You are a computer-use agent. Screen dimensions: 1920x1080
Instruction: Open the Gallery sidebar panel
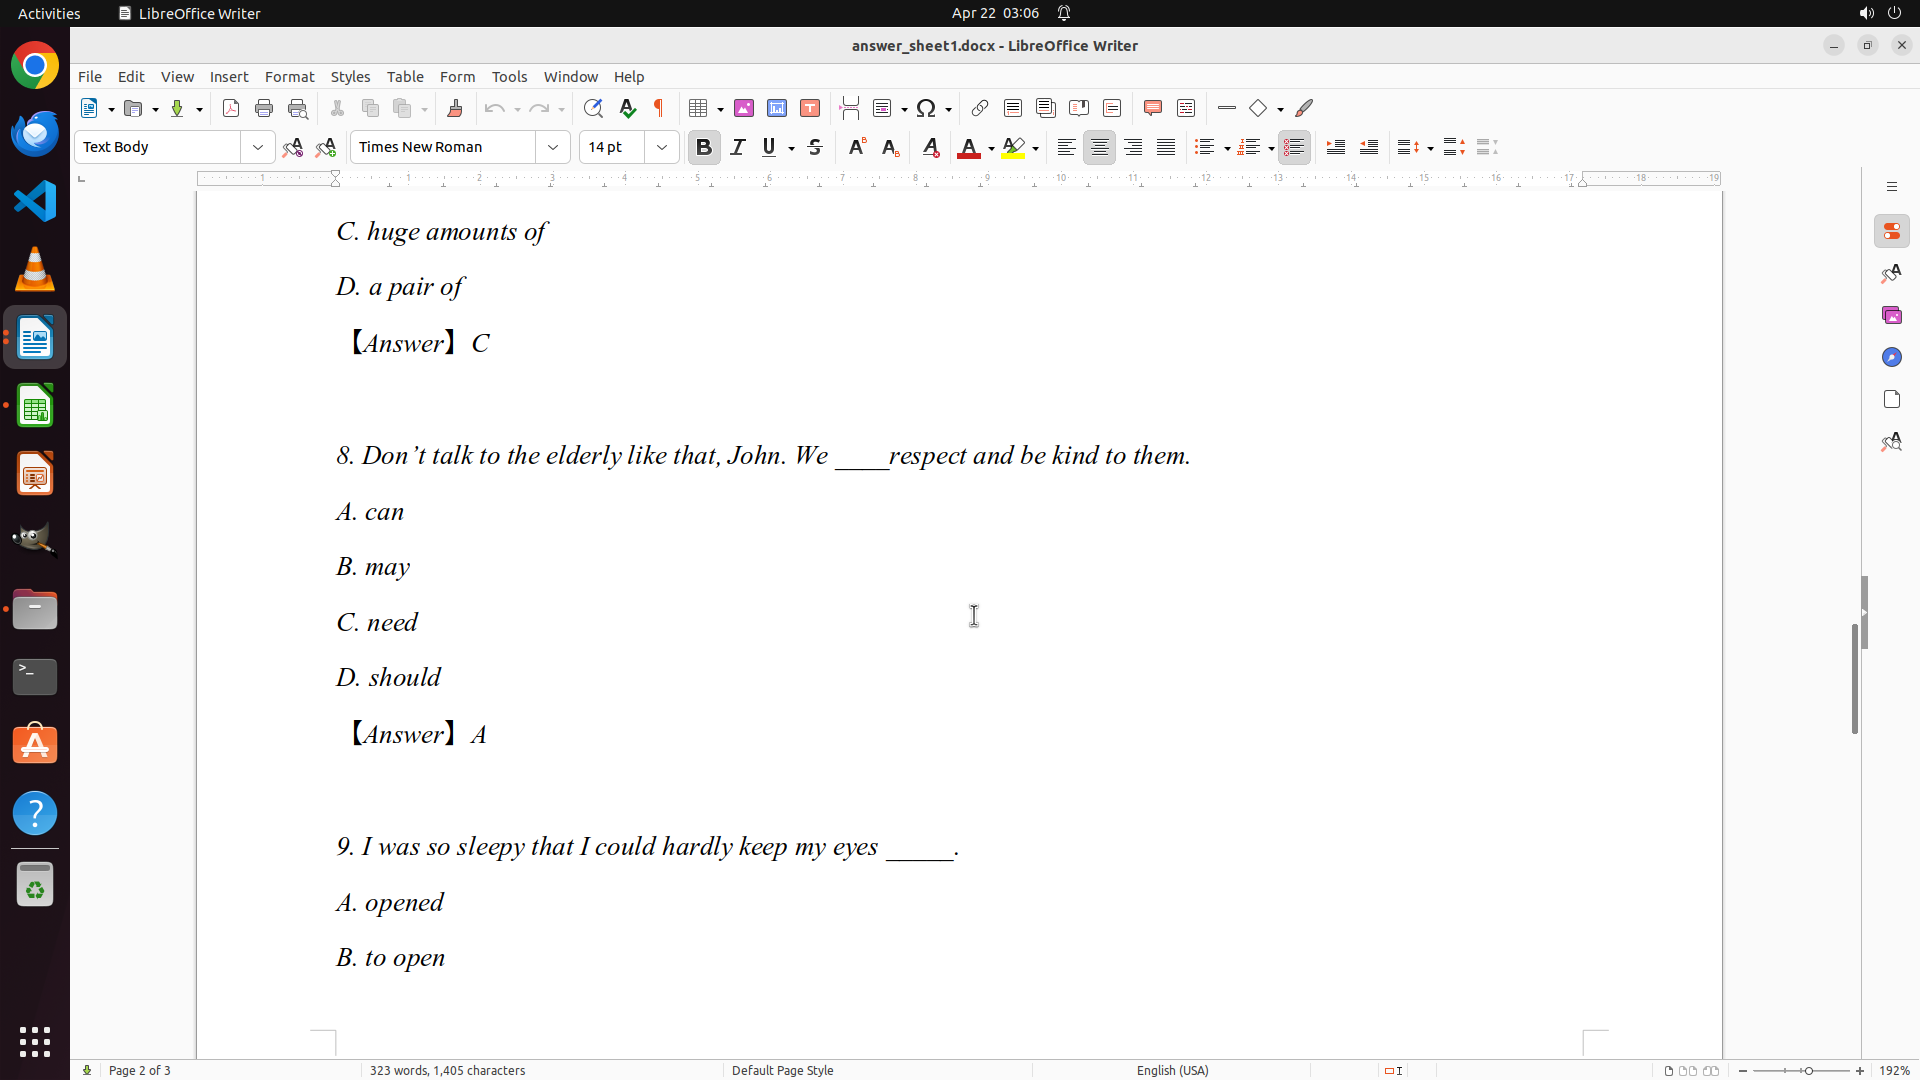tap(1891, 315)
